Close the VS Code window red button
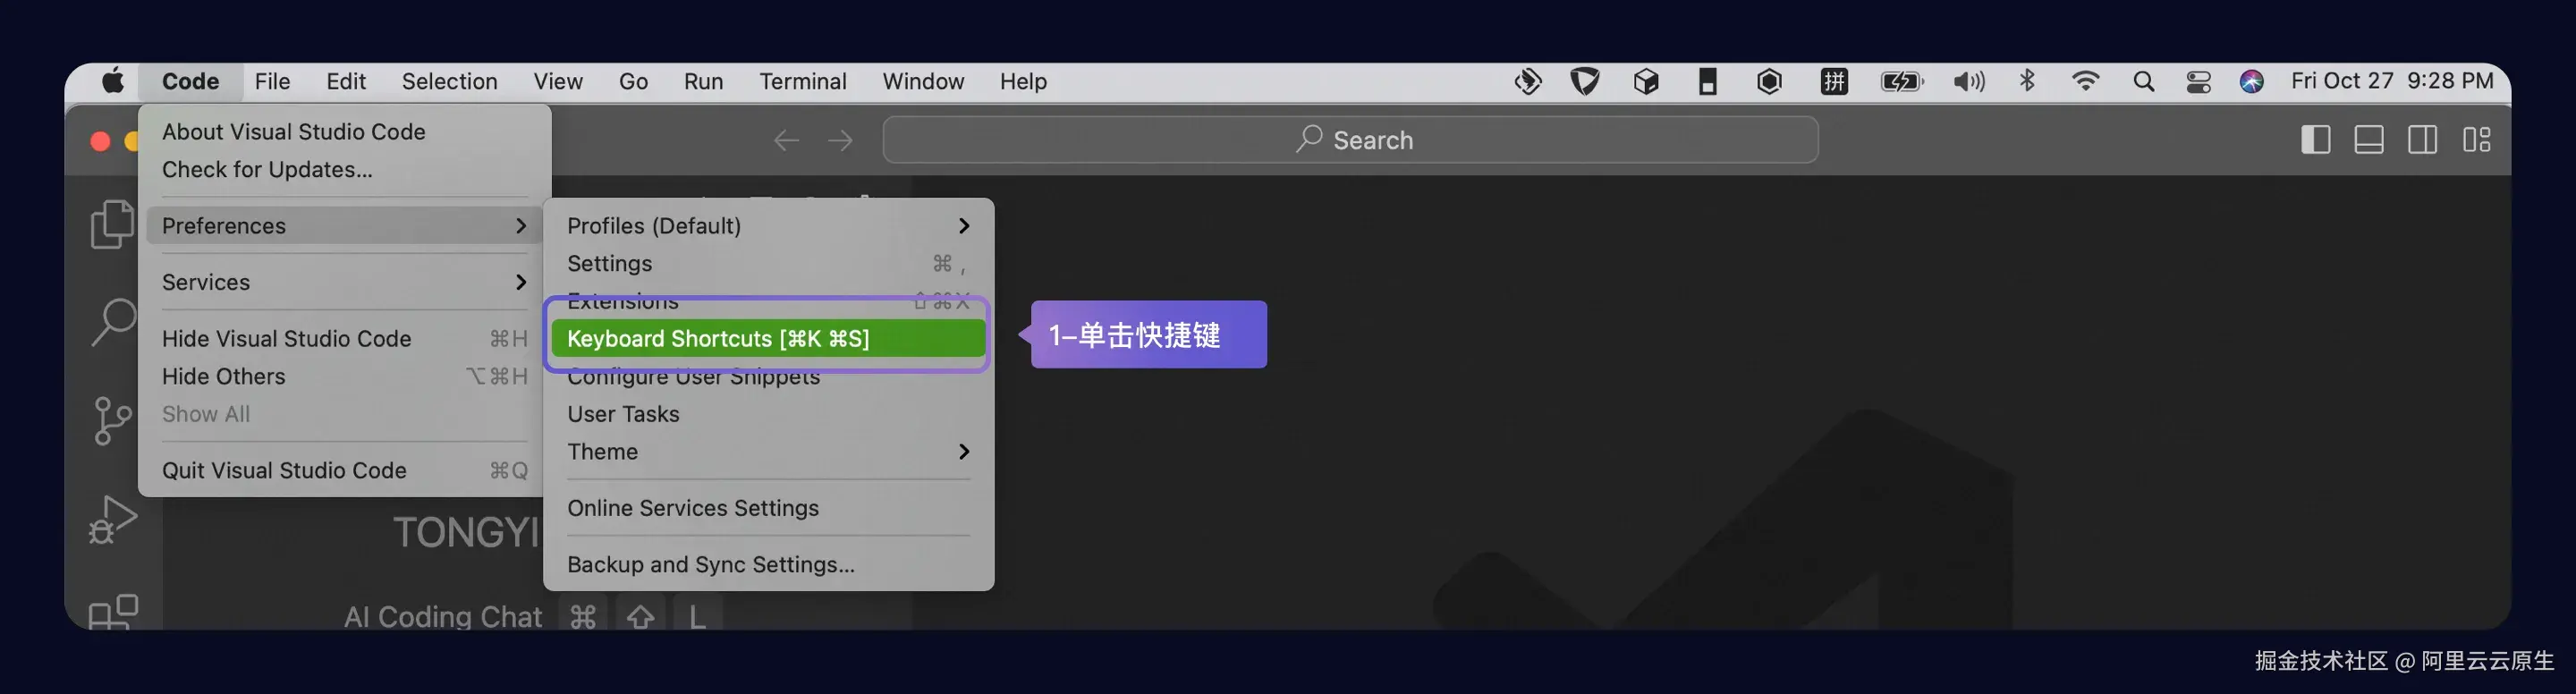 (x=100, y=141)
